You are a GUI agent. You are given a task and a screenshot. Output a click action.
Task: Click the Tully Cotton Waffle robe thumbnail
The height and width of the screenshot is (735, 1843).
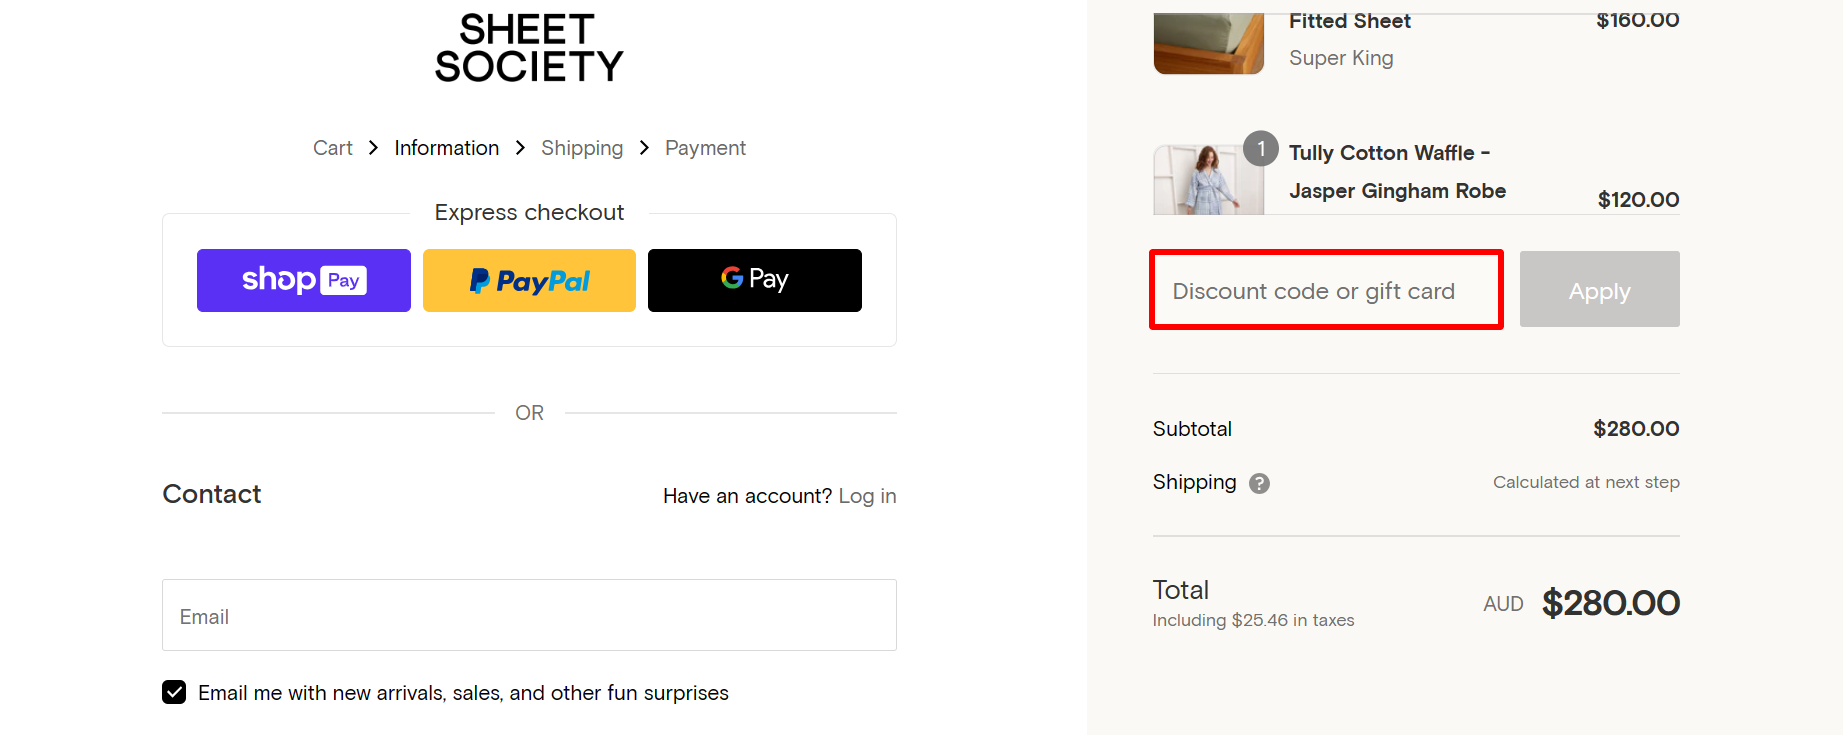pyautogui.click(x=1208, y=180)
